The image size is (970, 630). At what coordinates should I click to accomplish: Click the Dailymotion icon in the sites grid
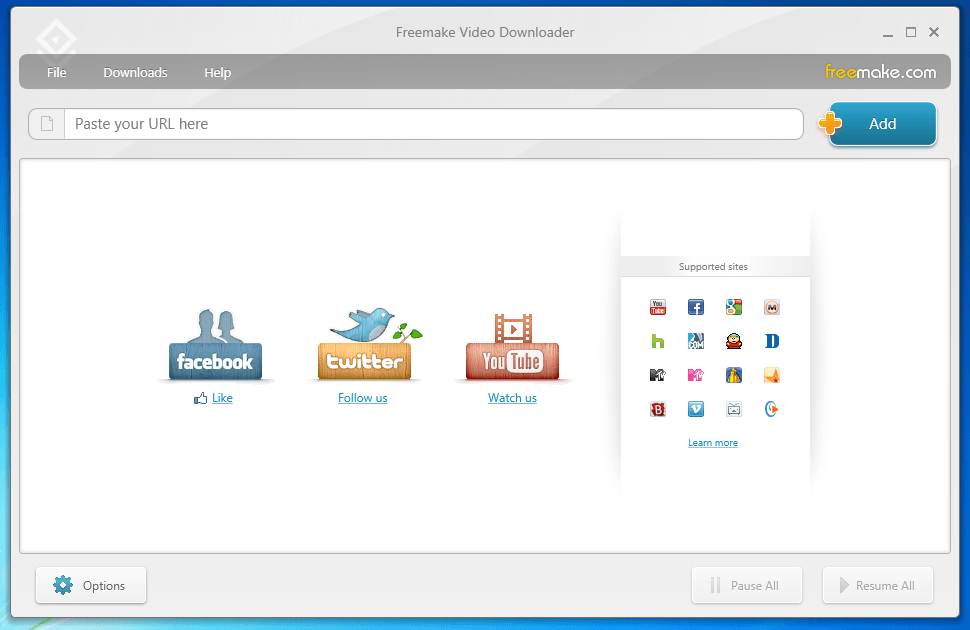point(771,341)
